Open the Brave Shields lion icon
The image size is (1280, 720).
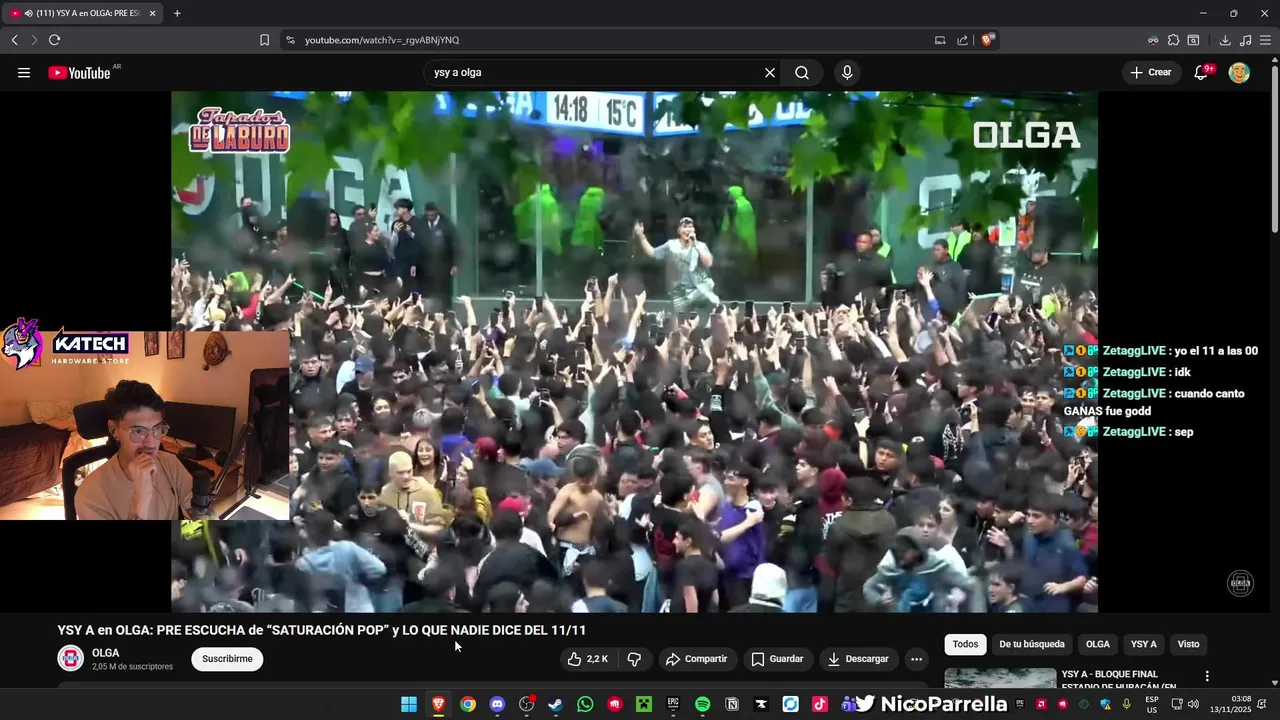click(988, 40)
